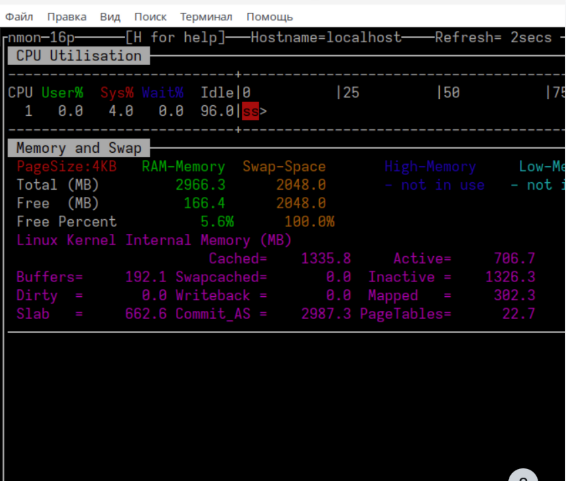Click the Cached value 1335.8
The width and height of the screenshot is (566, 481).
point(326,258)
